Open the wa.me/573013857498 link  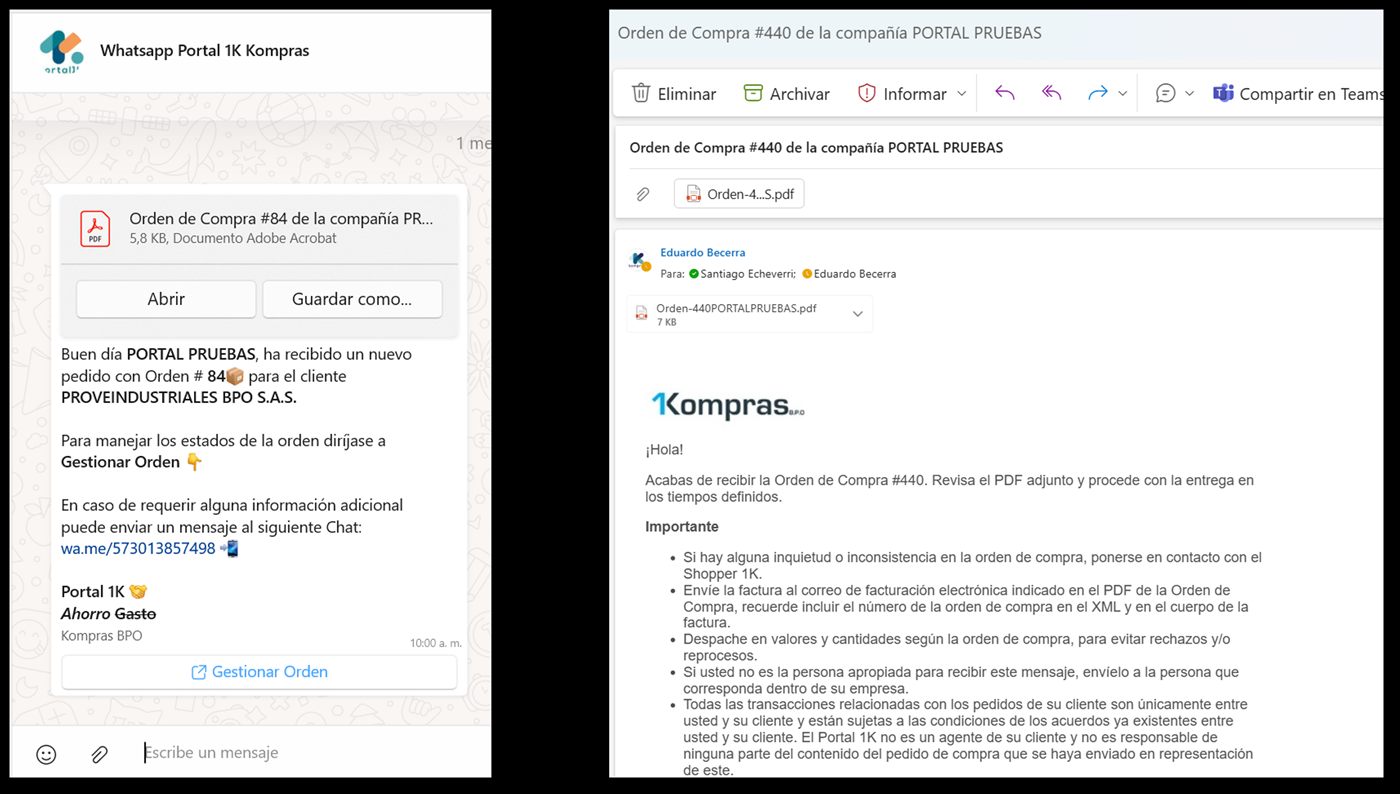tap(138, 548)
